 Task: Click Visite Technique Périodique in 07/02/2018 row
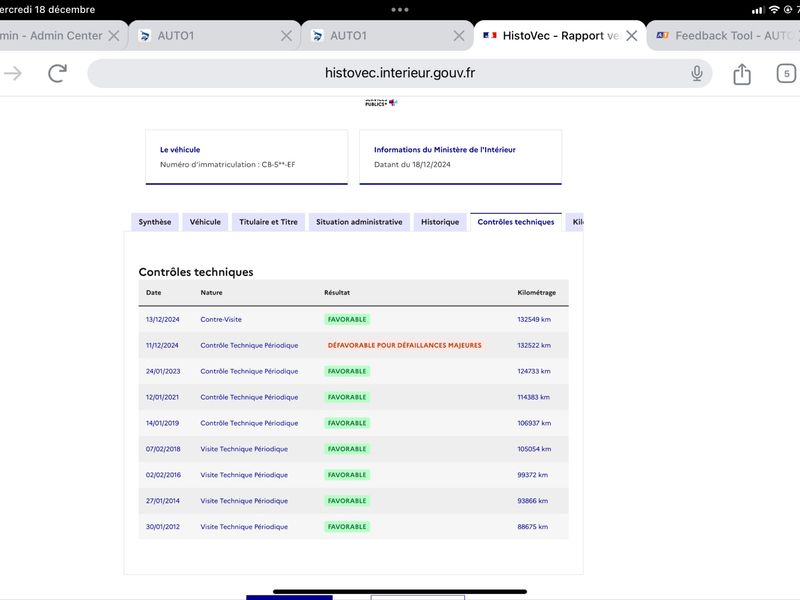(244, 449)
